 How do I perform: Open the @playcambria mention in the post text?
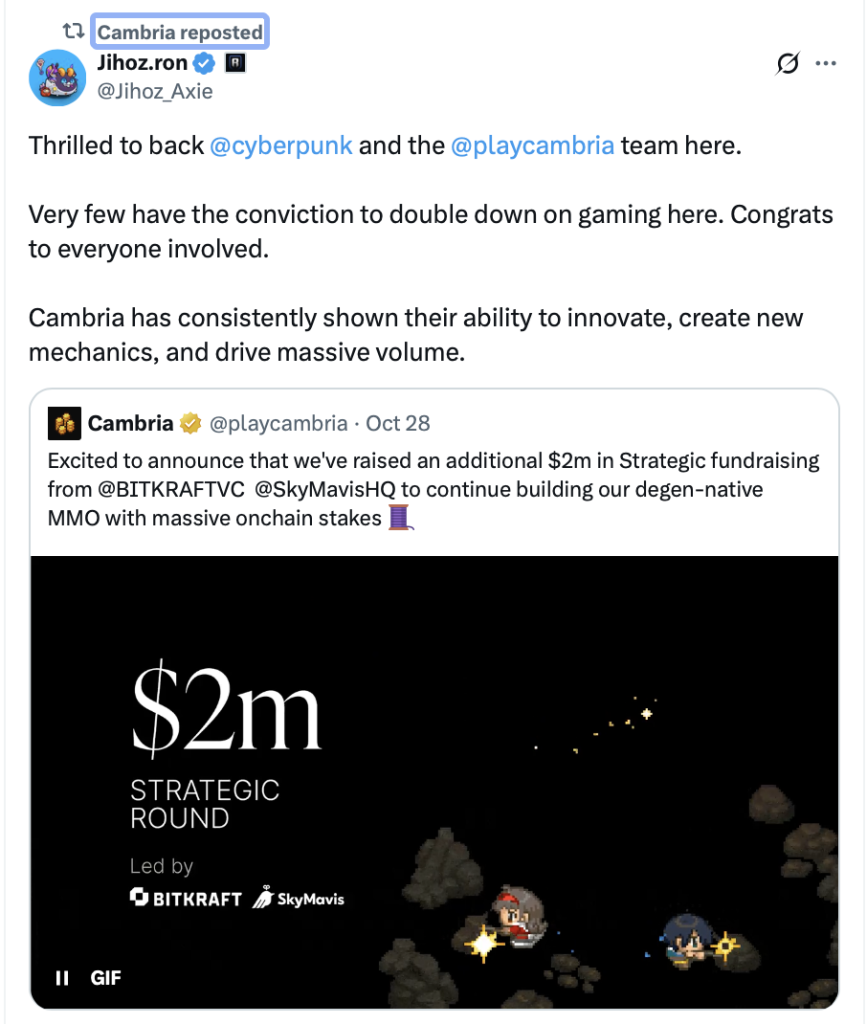[x=532, y=145]
